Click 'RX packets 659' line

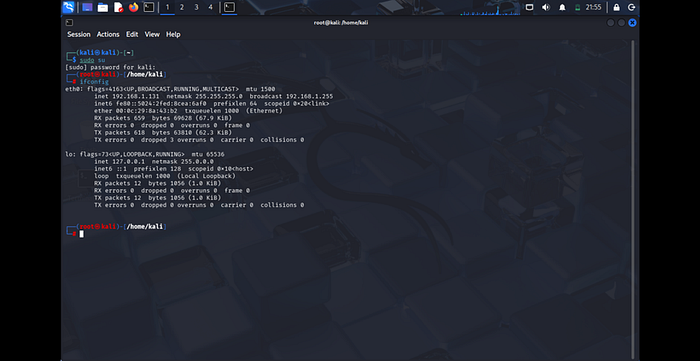163,118
